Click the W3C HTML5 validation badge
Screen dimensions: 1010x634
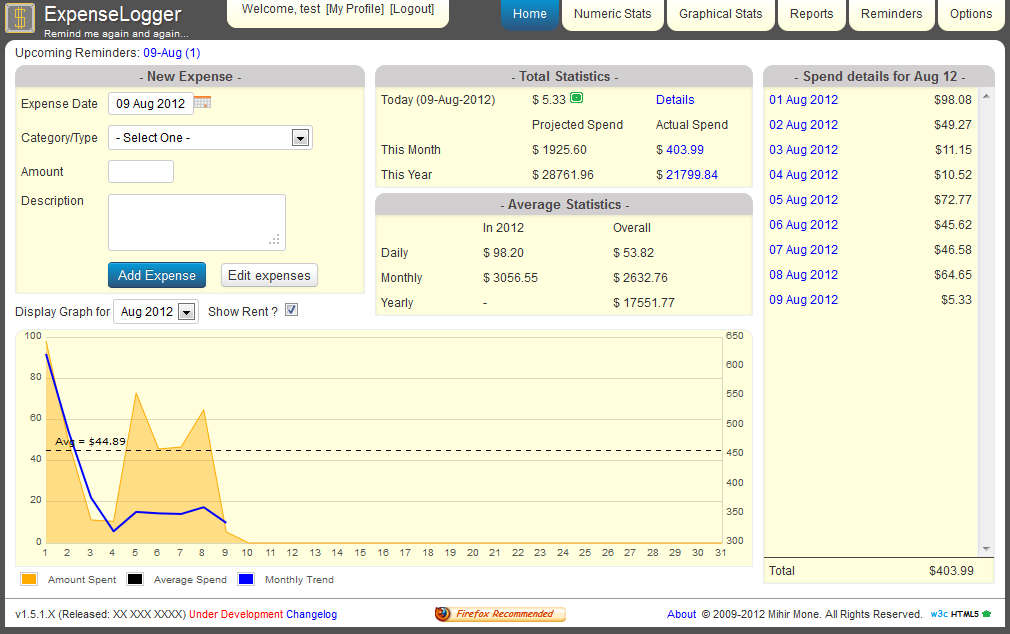(960, 614)
